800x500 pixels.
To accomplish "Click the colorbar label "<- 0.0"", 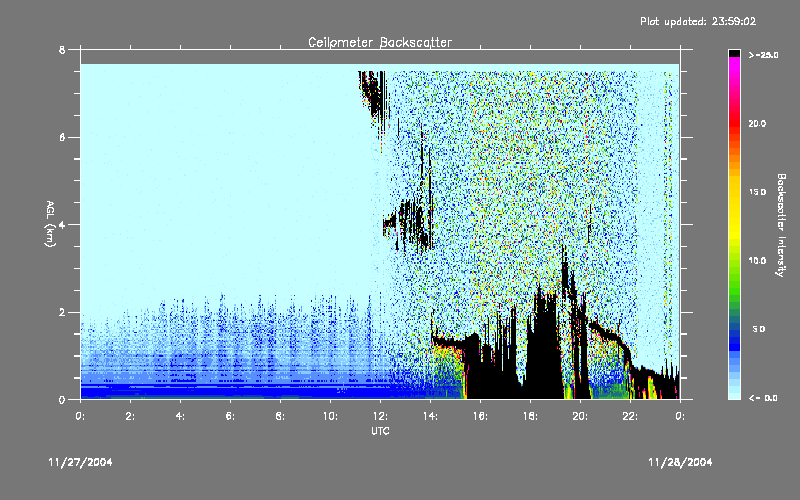I will 763,398.
